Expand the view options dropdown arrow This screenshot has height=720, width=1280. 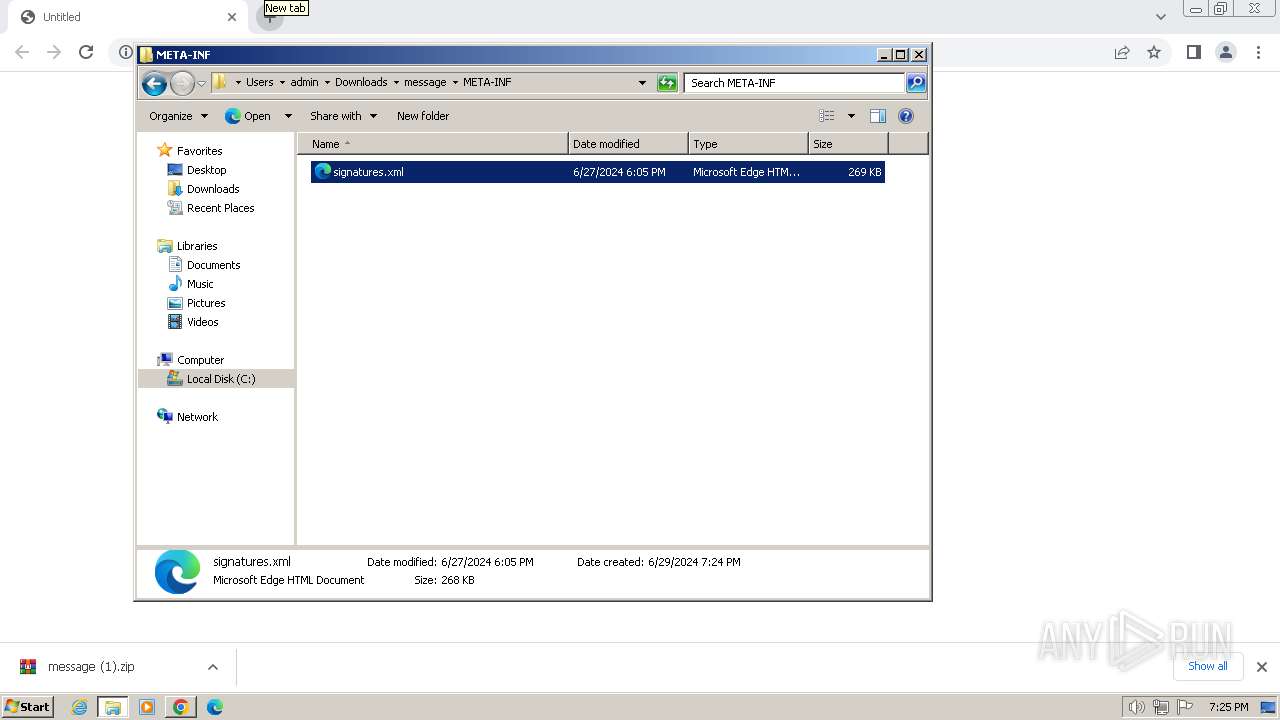click(851, 116)
